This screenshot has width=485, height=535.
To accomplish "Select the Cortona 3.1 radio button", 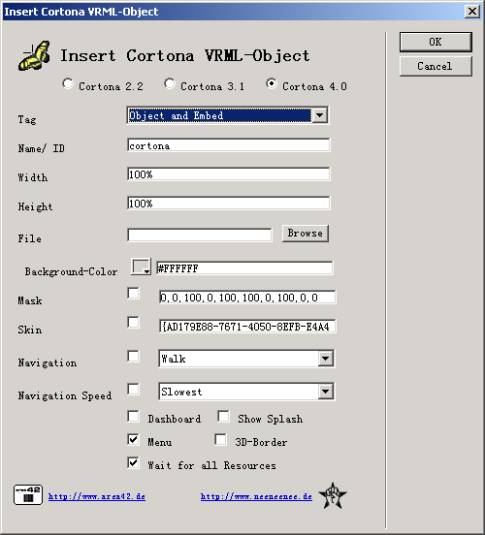I will click(169, 84).
